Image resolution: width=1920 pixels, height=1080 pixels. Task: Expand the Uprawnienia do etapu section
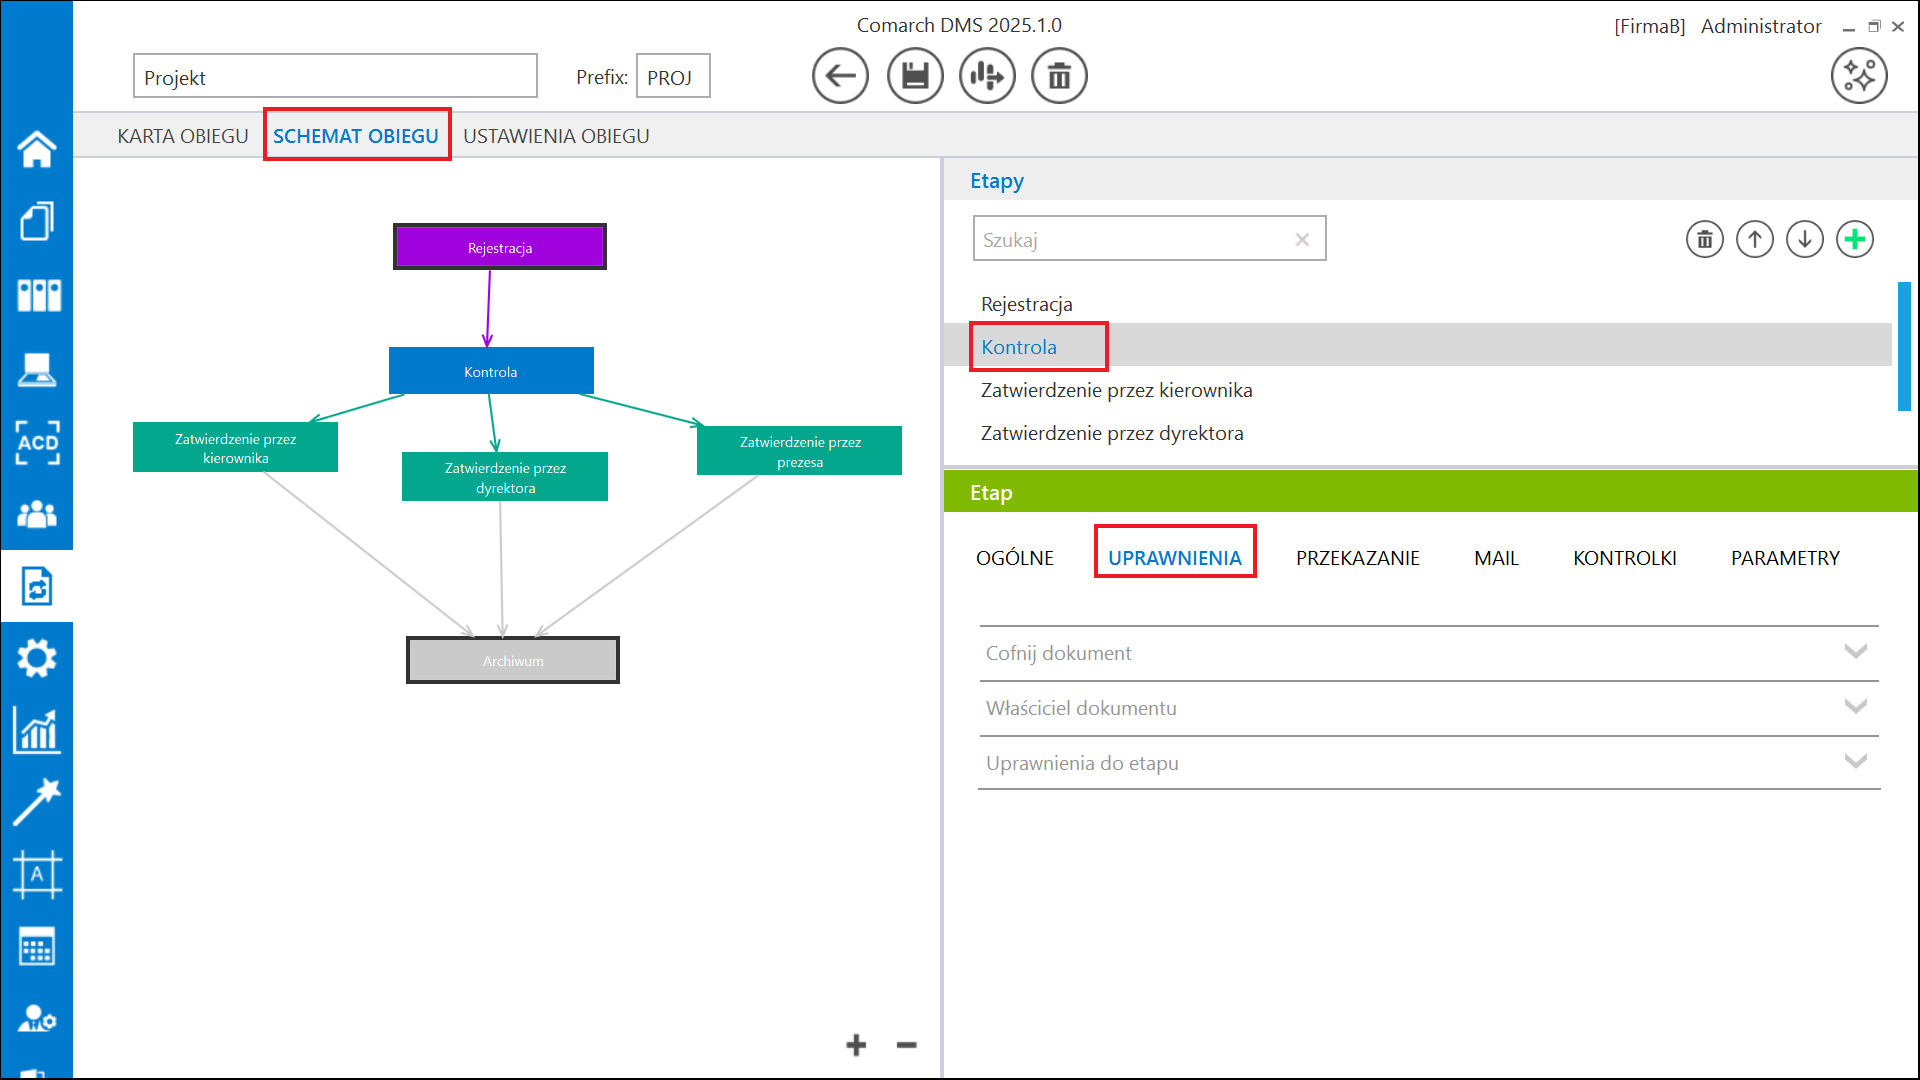1429,763
